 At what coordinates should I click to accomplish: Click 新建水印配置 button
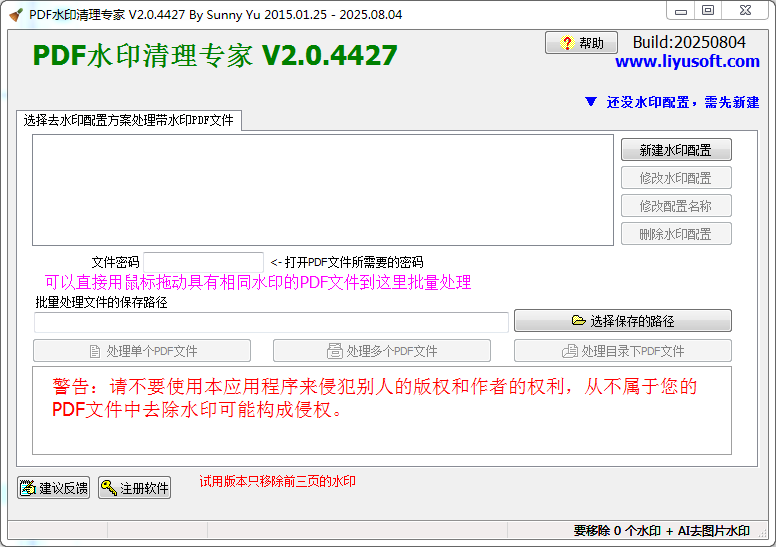click(x=676, y=150)
